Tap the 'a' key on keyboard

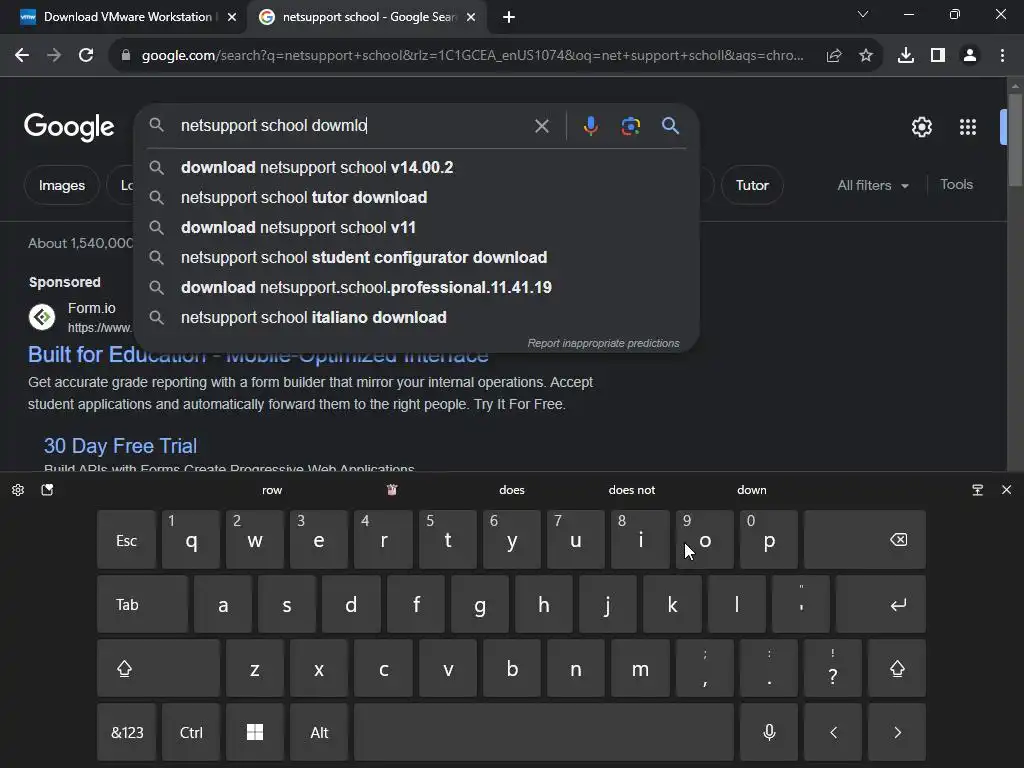pyautogui.click(x=223, y=604)
